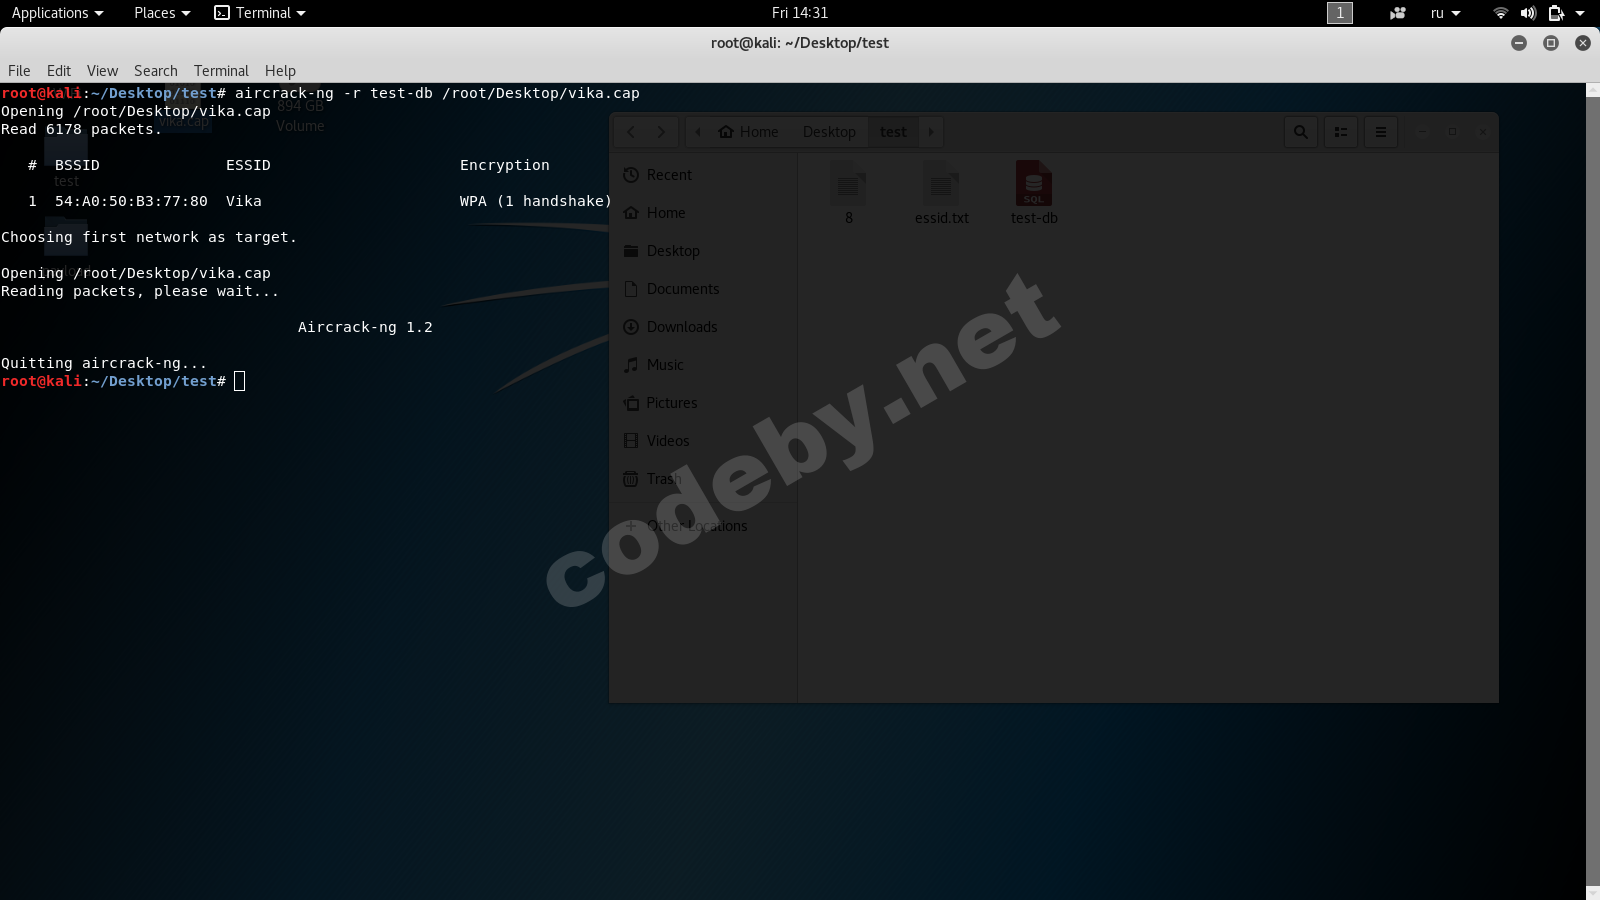
Task: Click the screen recorder camera tray icon
Action: click(1398, 13)
